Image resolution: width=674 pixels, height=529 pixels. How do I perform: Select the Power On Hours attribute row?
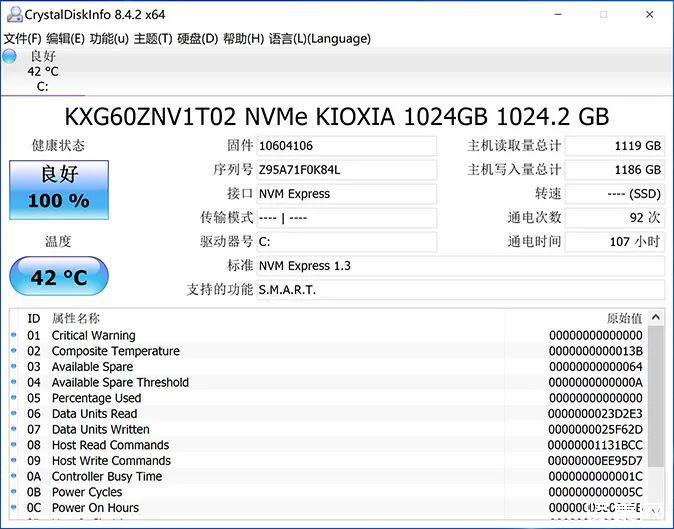tap(328, 508)
